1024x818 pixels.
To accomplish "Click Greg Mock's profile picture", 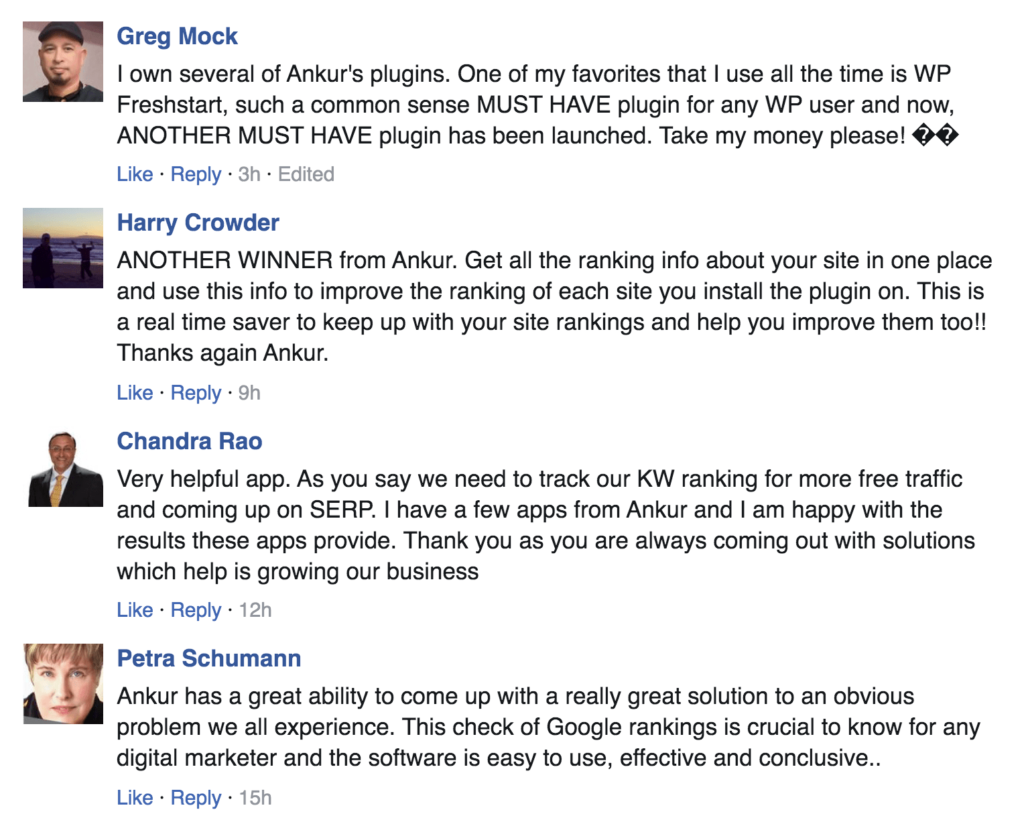I will tap(63, 61).
